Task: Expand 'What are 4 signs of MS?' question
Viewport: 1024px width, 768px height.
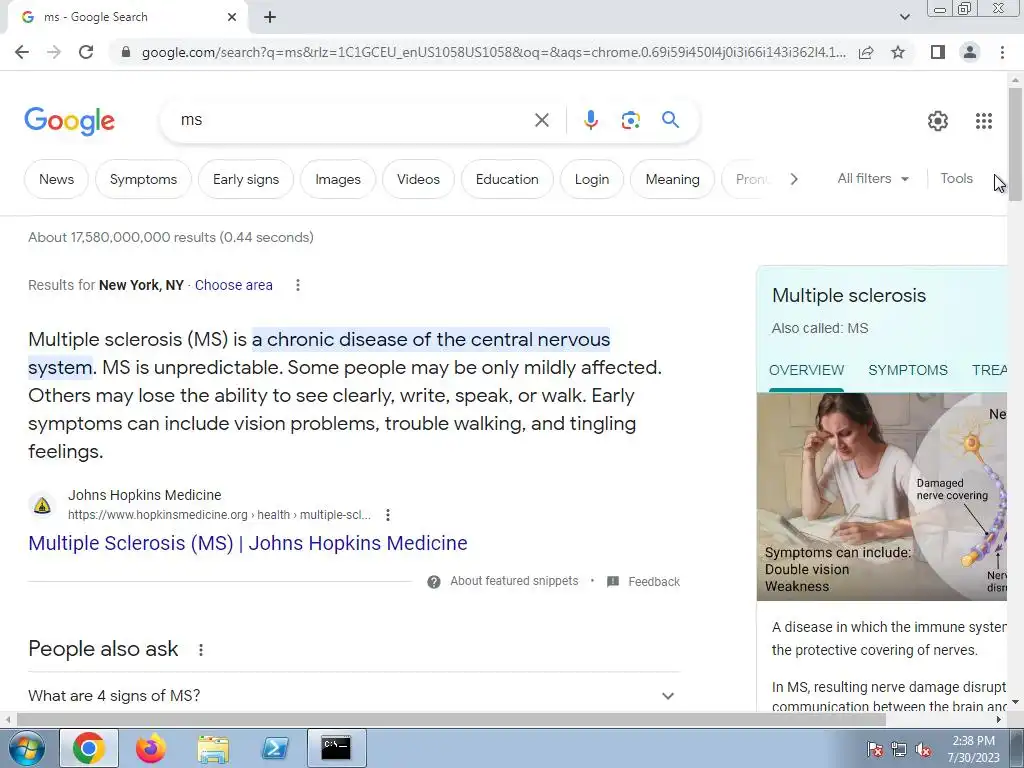Action: [x=354, y=696]
